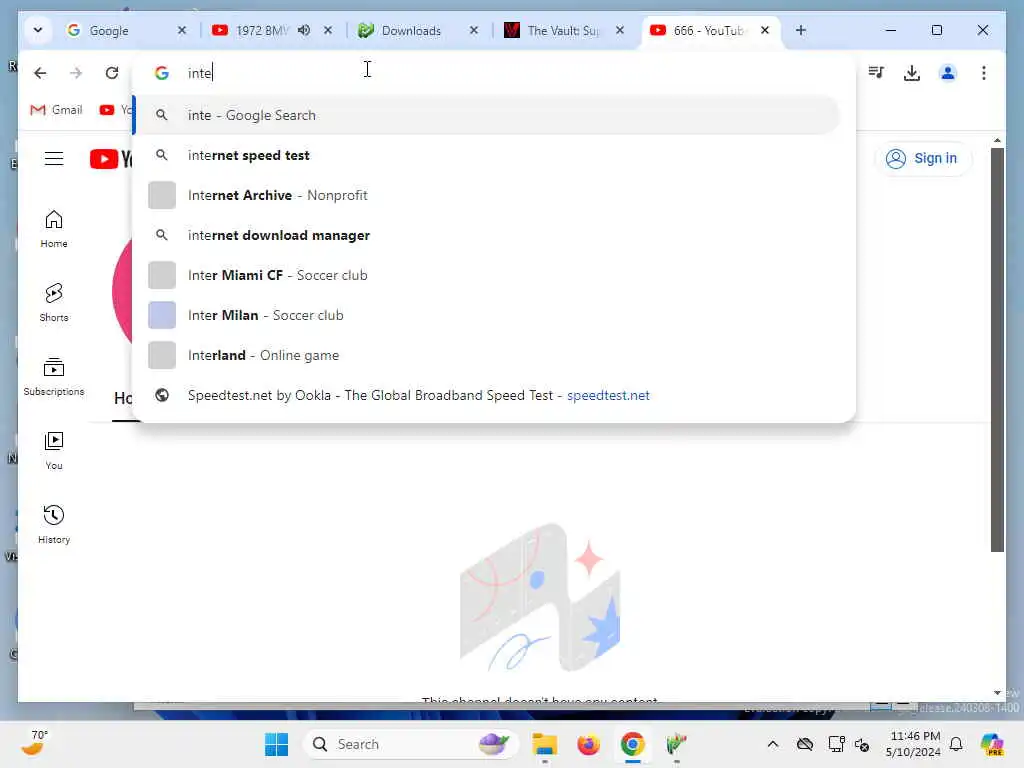This screenshot has height=768, width=1024.
Task: Click the Chrome taskbar icon
Action: tap(632, 744)
